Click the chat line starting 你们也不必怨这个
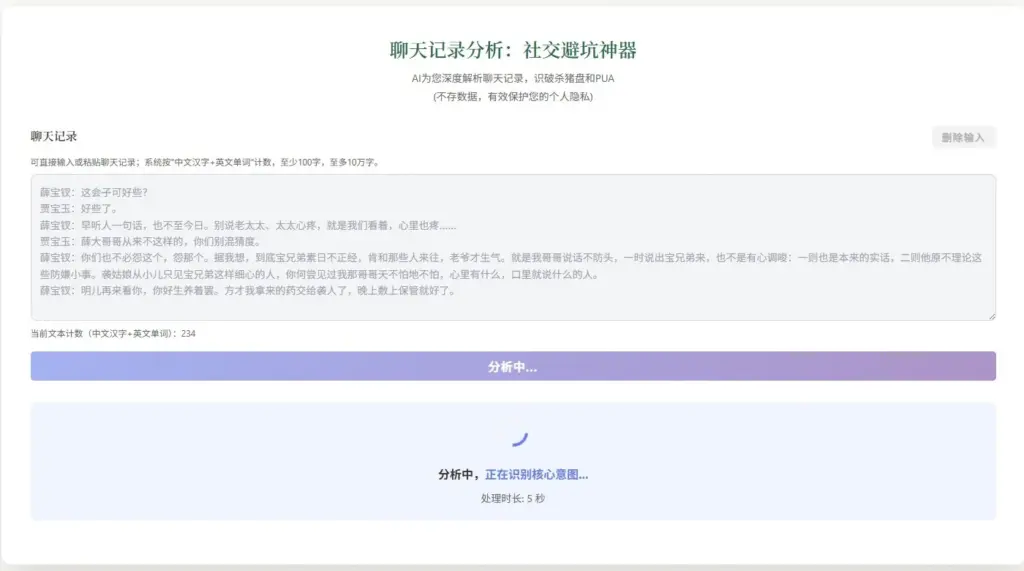The width and height of the screenshot is (1024, 571). point(511,266)
